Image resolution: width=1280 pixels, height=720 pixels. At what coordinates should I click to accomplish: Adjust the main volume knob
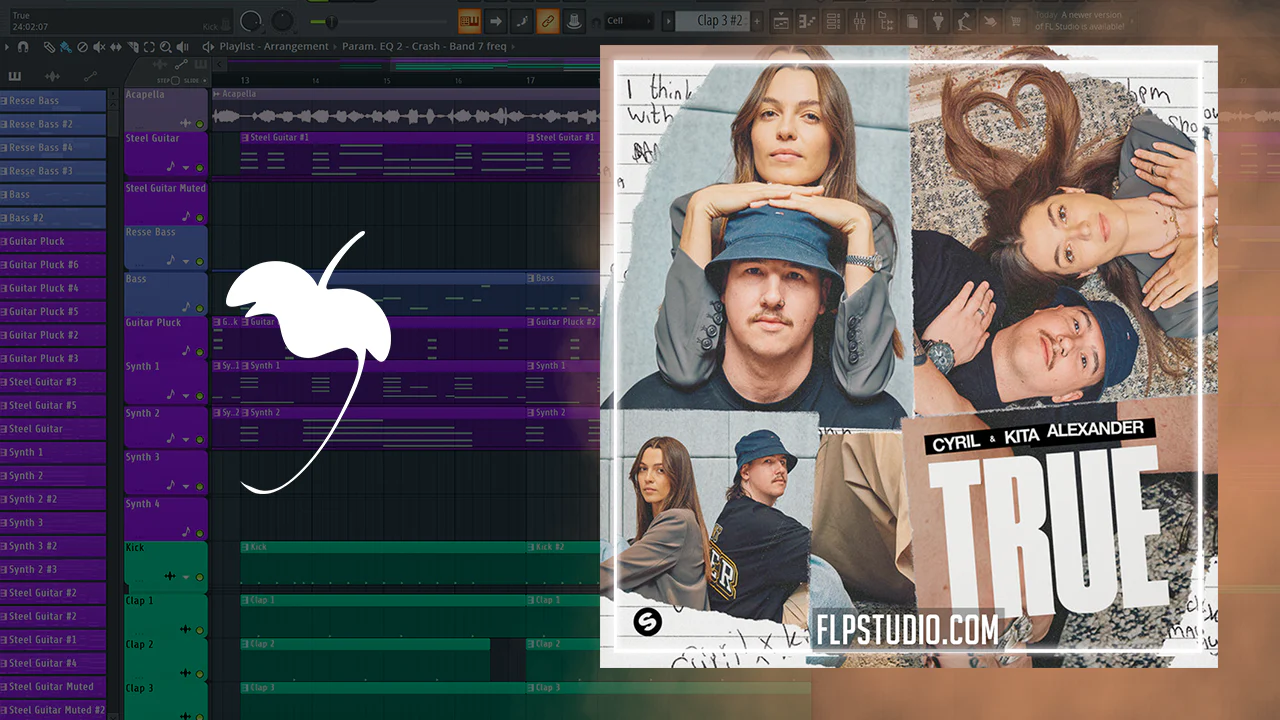[250, 20]
